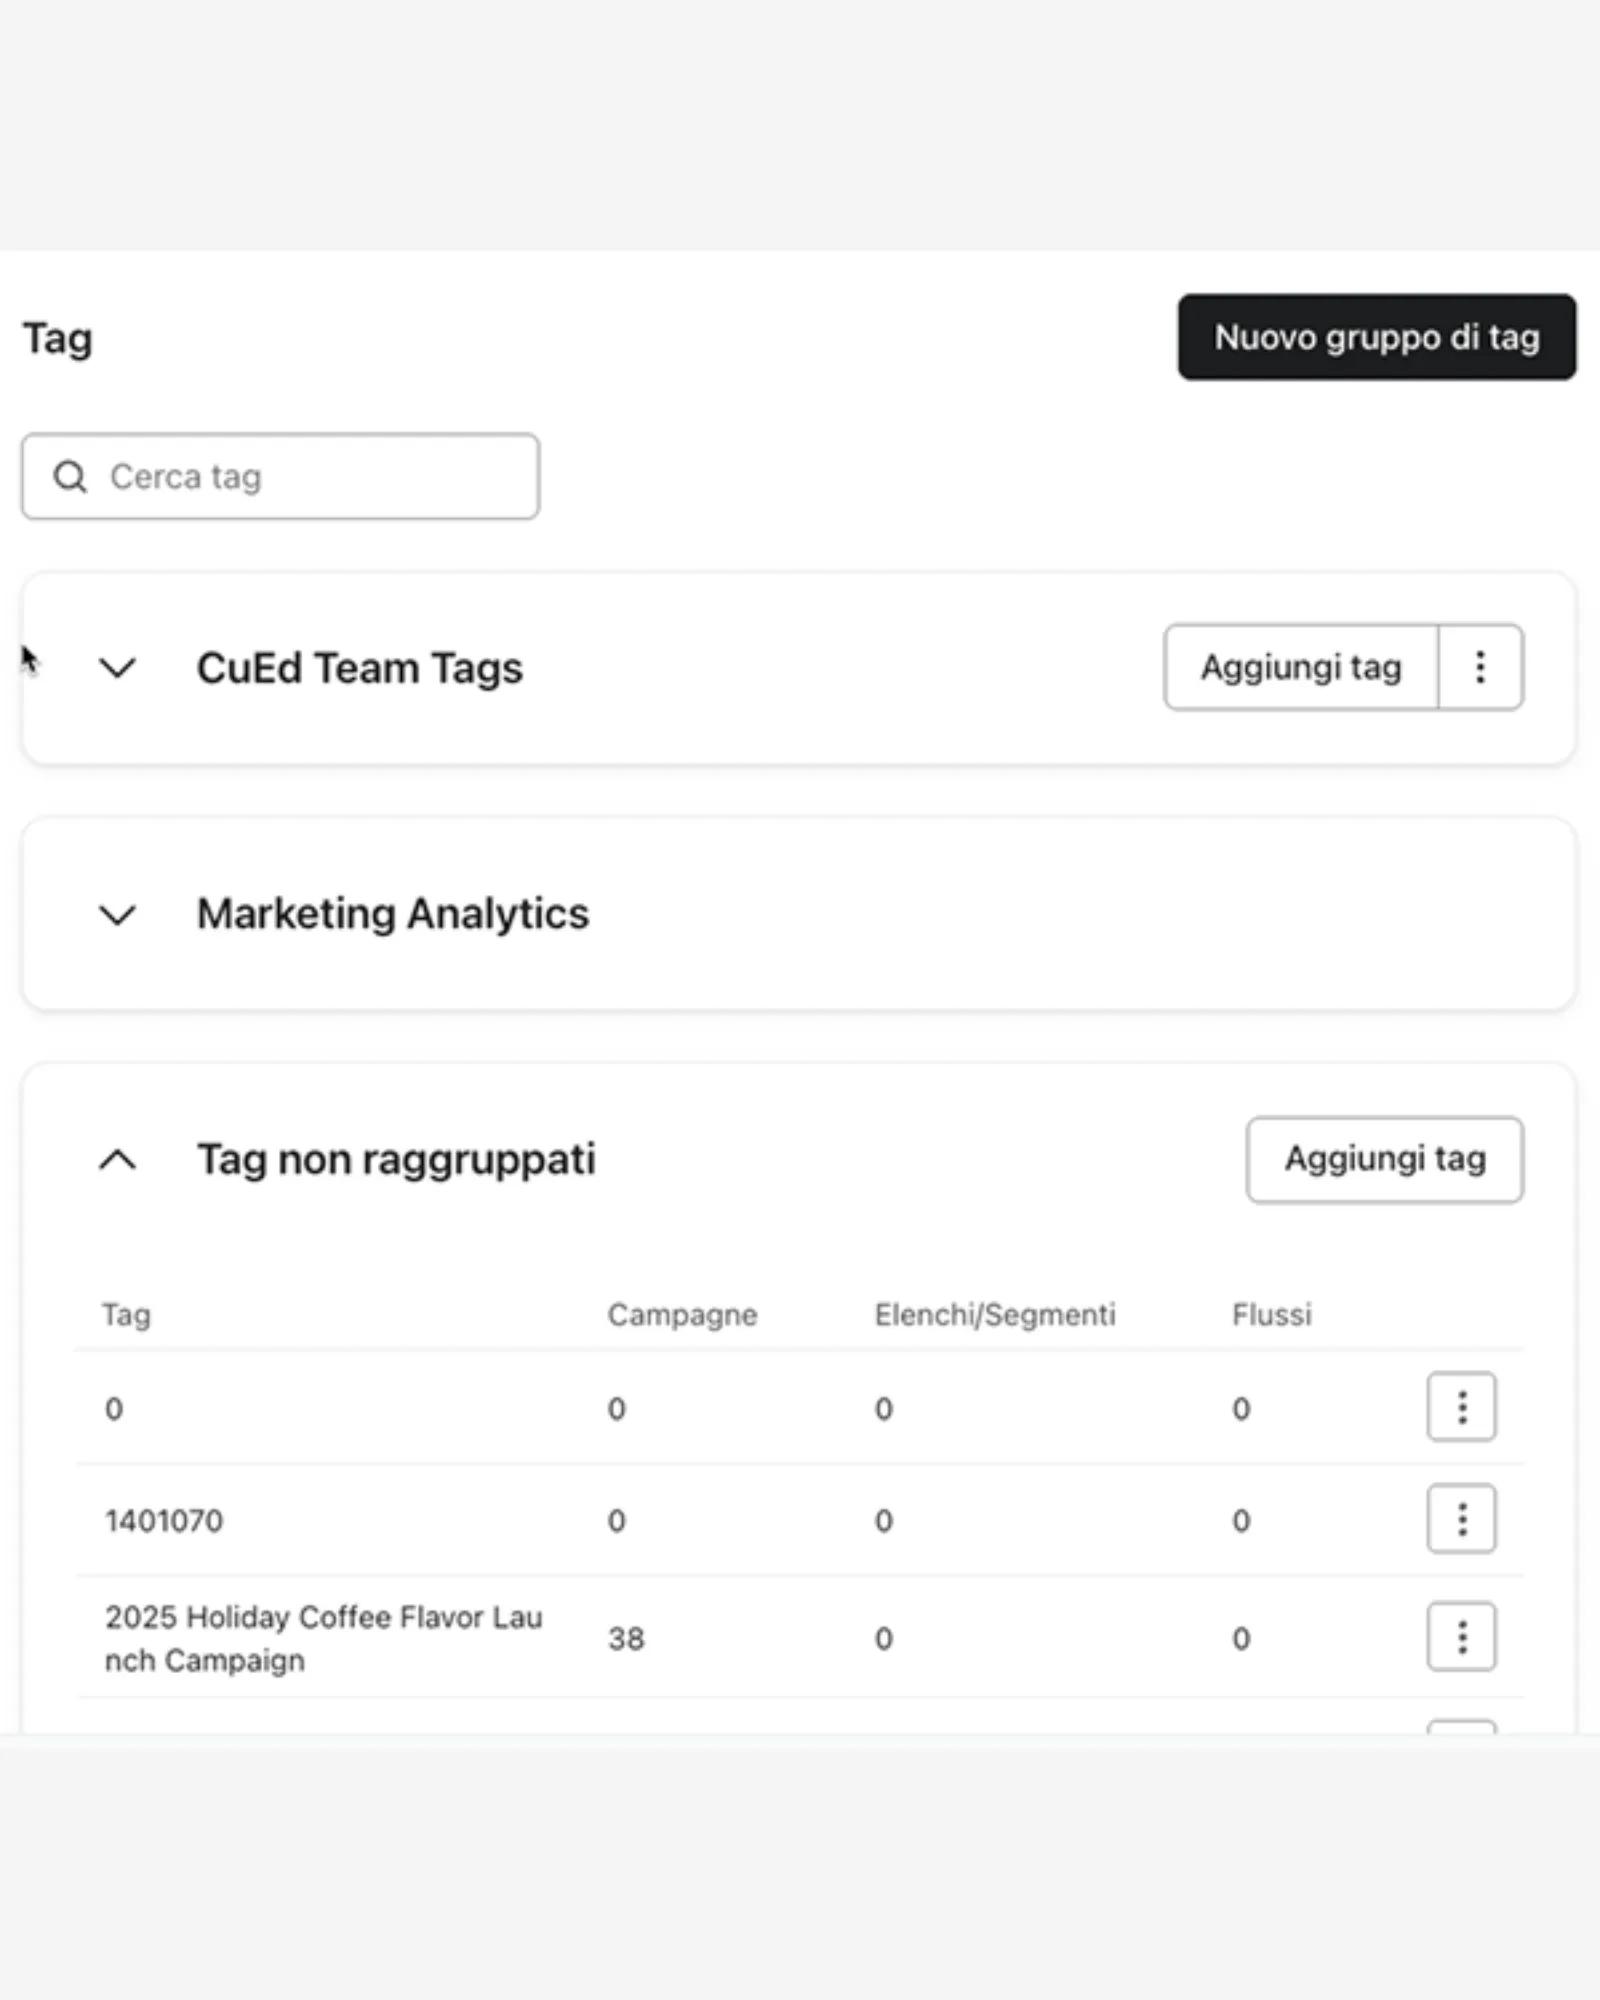The image size is (1600, 2000).
Task: Click the magnifier icon in search box
Action: click(70, 477)
